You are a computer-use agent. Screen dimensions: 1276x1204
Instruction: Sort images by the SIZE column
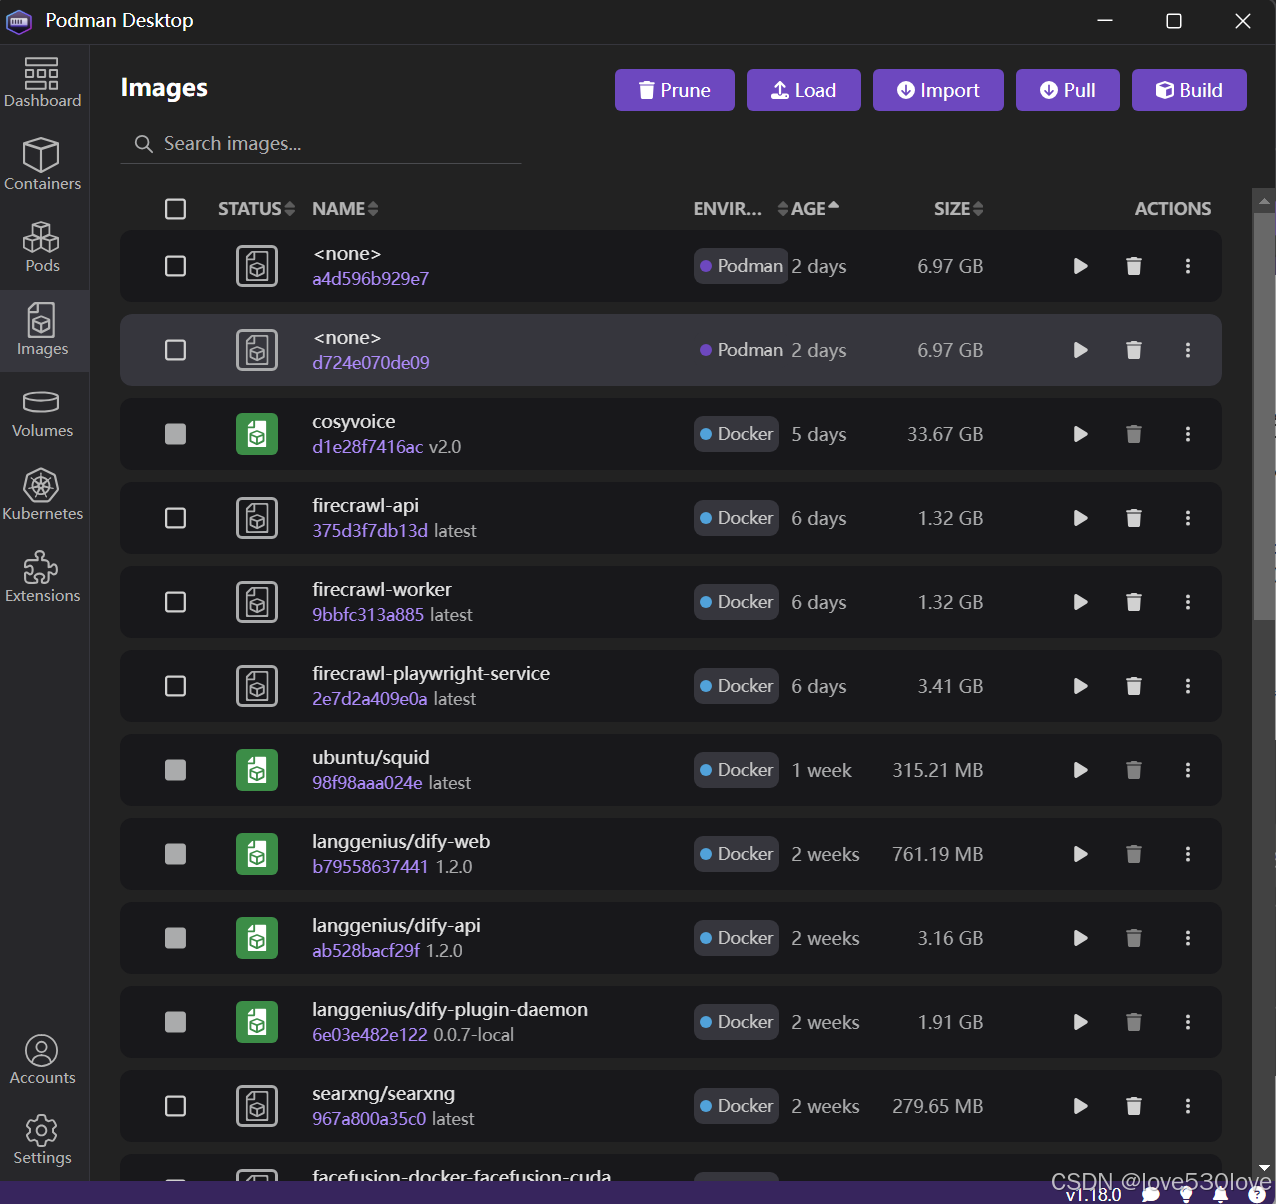(958, 209)
